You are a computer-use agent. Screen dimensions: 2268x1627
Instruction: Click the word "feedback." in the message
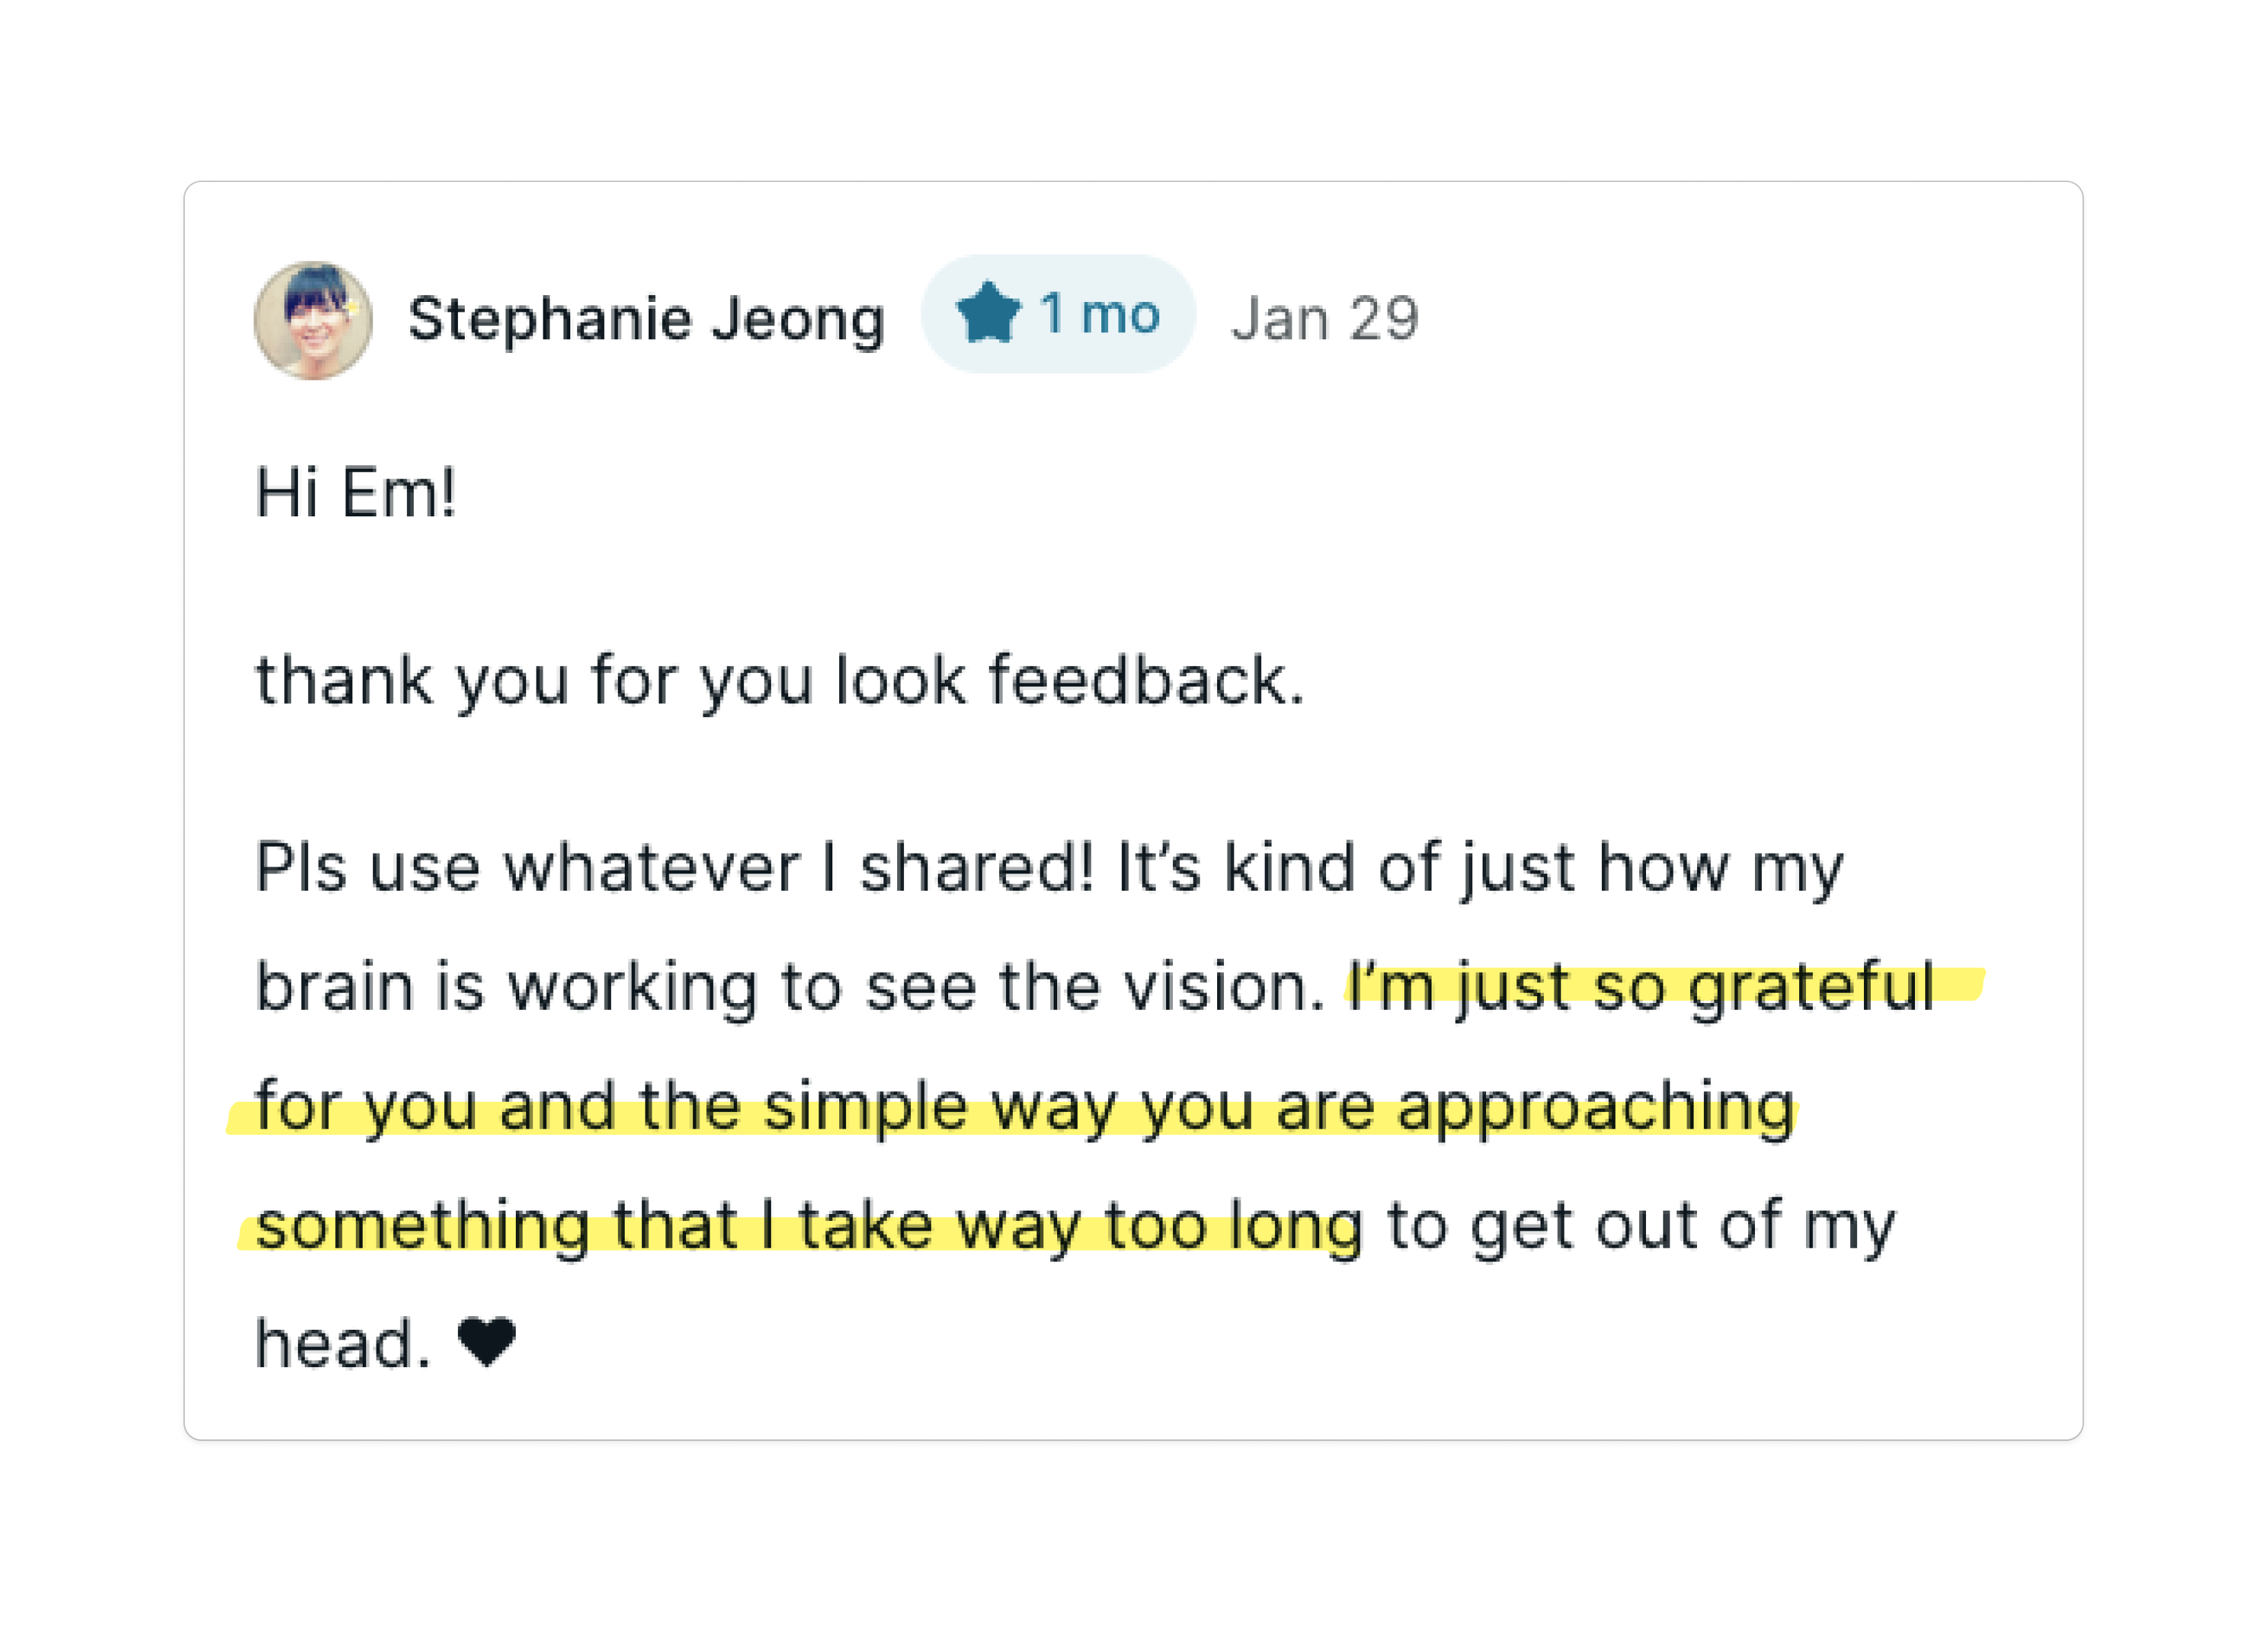coord(1146,681)
